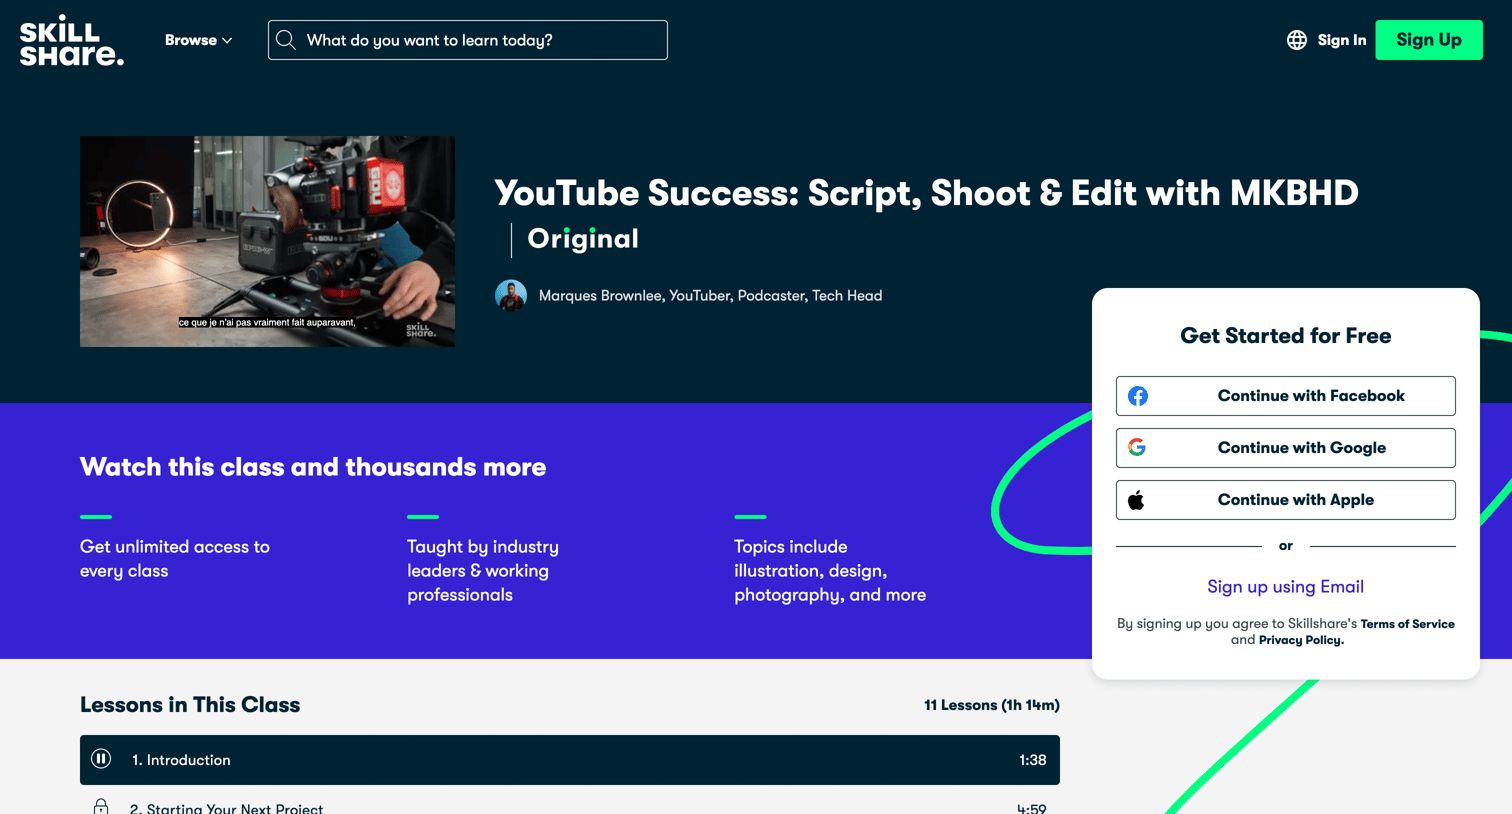The image size is (1512, 814).
Task: Click Marques Brownlee's avatar
Action: point(511,296)
